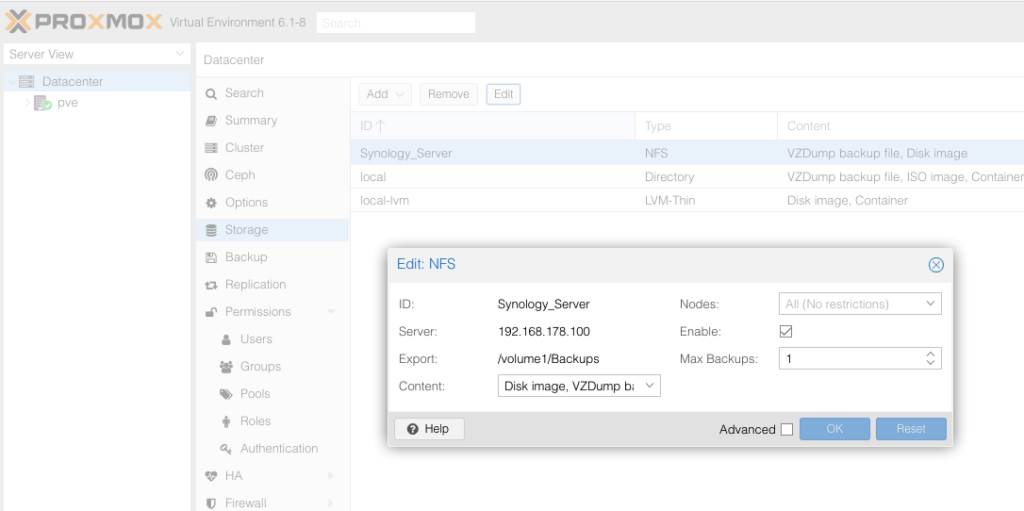This screenshot has width=1024, height=511.
Task: Click the Roles figure icon
Action: coord(226,422)
